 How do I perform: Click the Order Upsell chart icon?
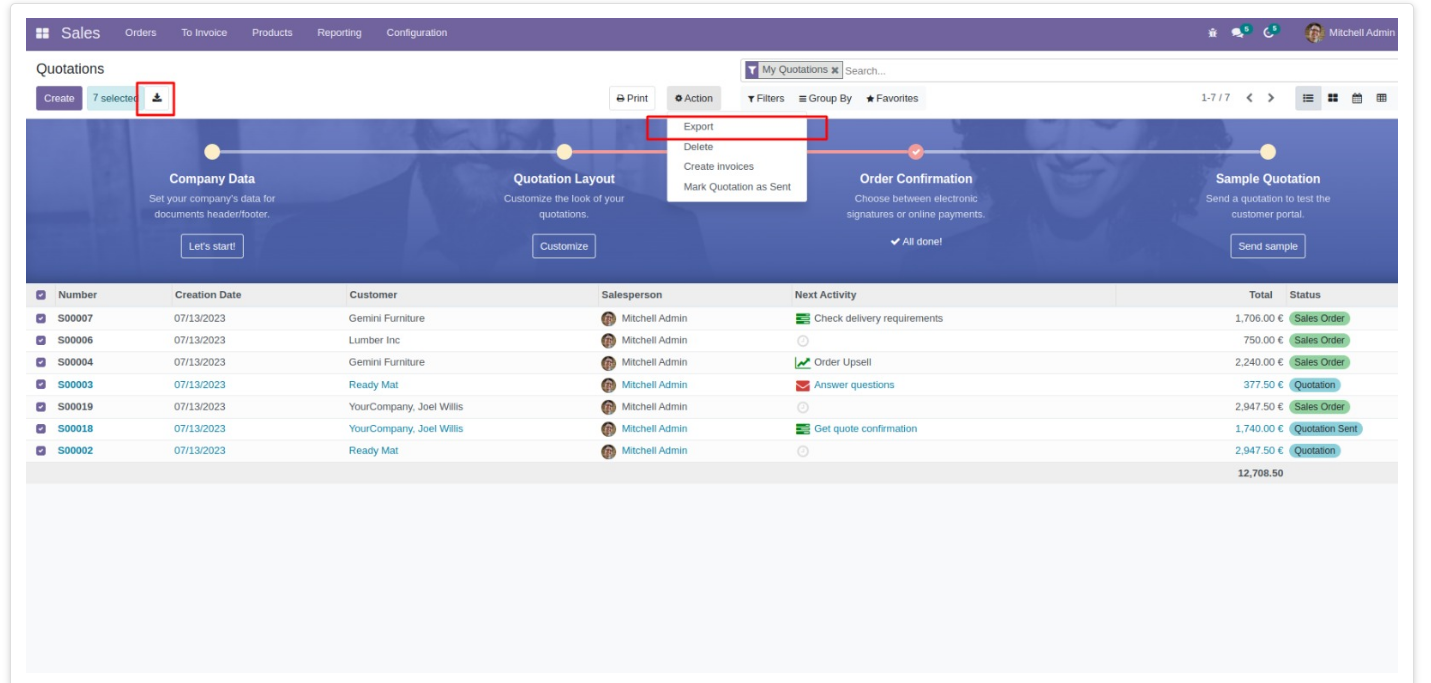803,363
